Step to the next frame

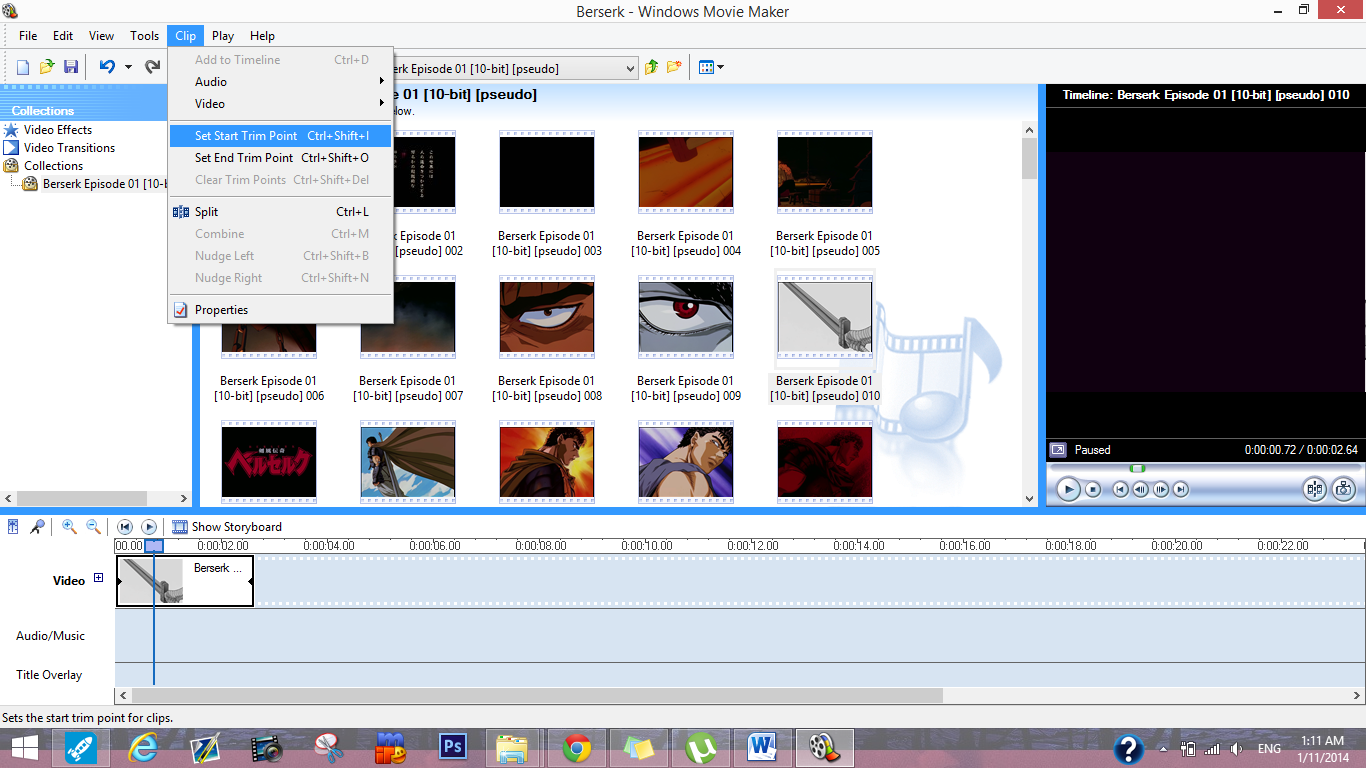click(1161, 489)
